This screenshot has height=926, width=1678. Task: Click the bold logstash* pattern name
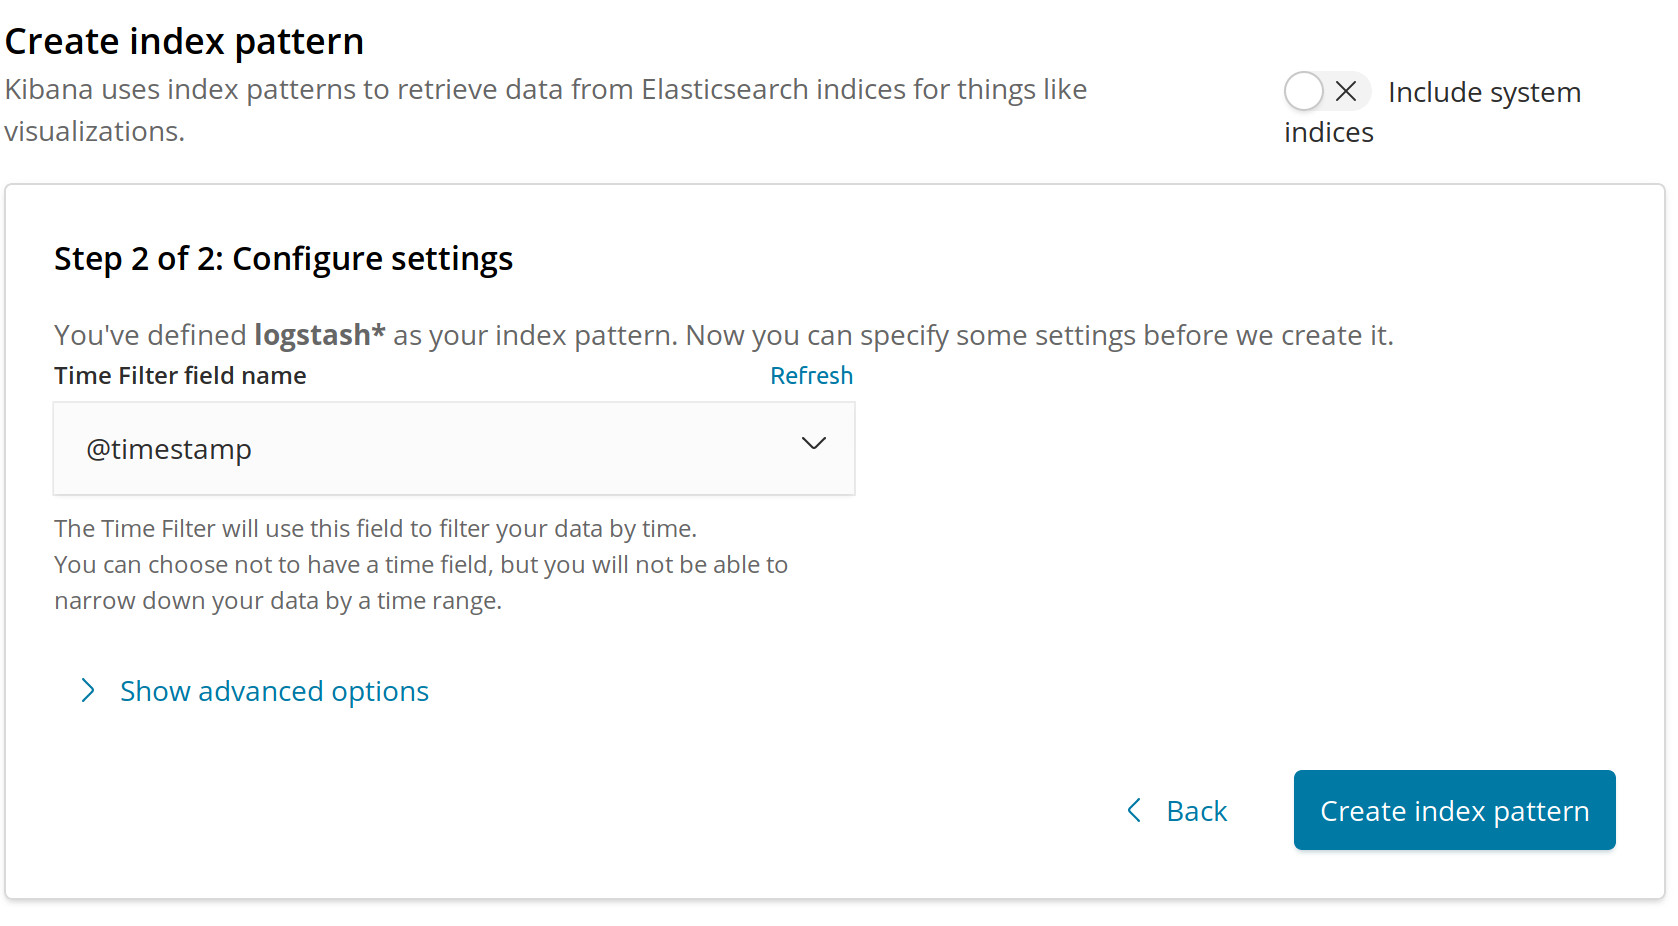pos(320,335)
